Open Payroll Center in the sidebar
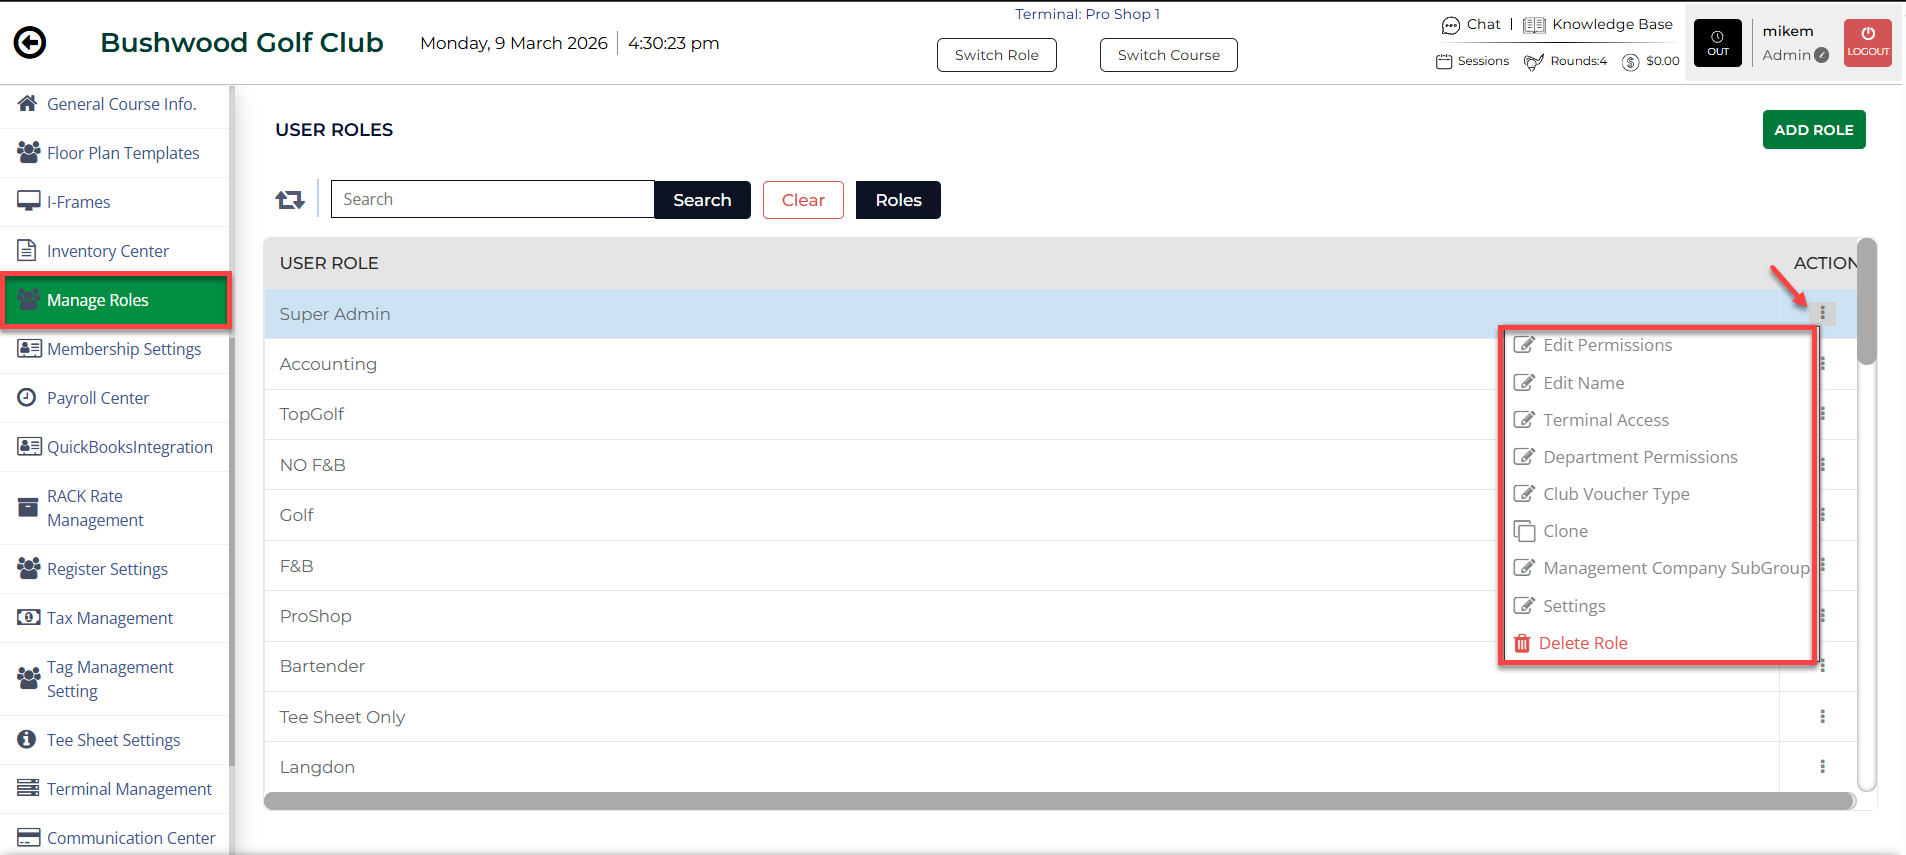The width and height of the screenshot is (1906, 855). [98, 398]
